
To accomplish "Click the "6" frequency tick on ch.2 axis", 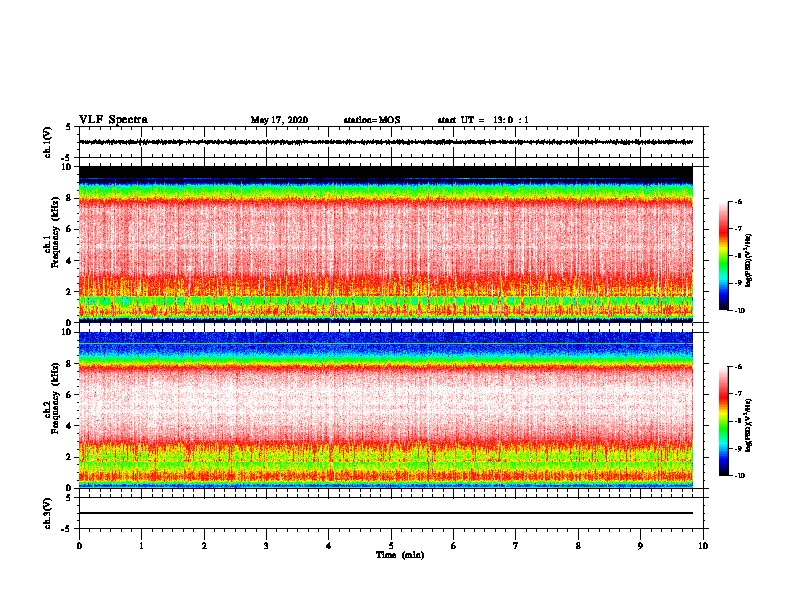I will 68,395.
